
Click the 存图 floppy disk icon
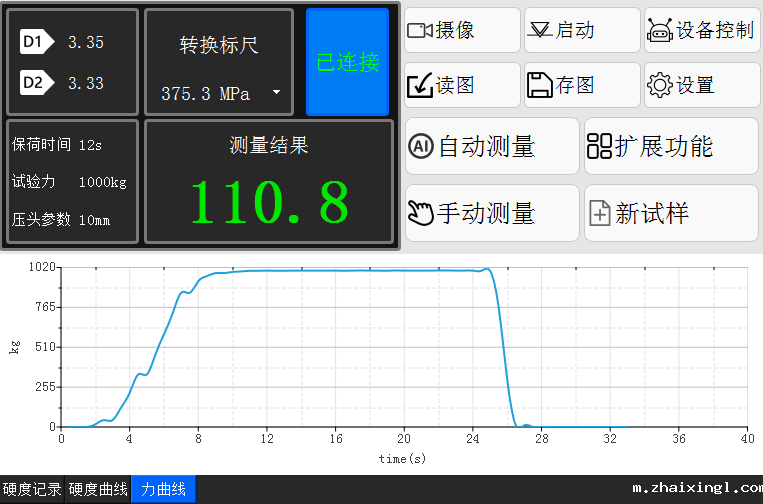539,86
